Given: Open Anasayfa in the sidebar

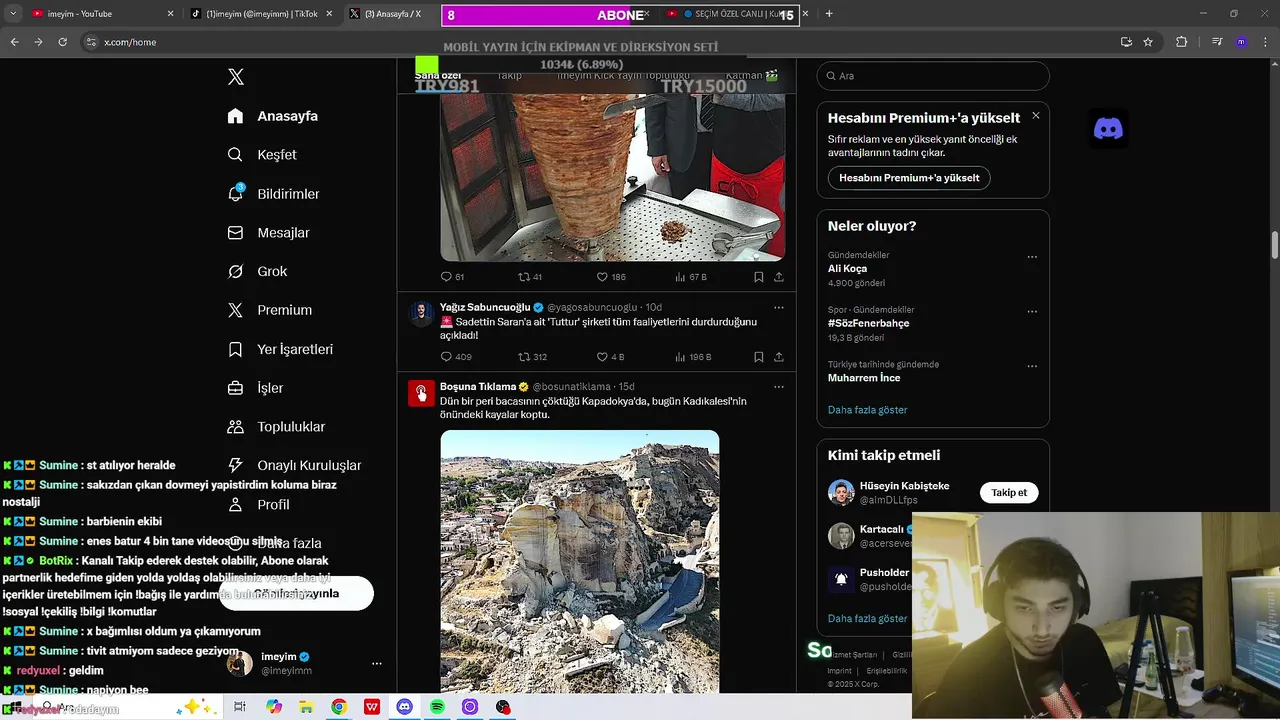Looking at the screenshot, I should [273, 116].
